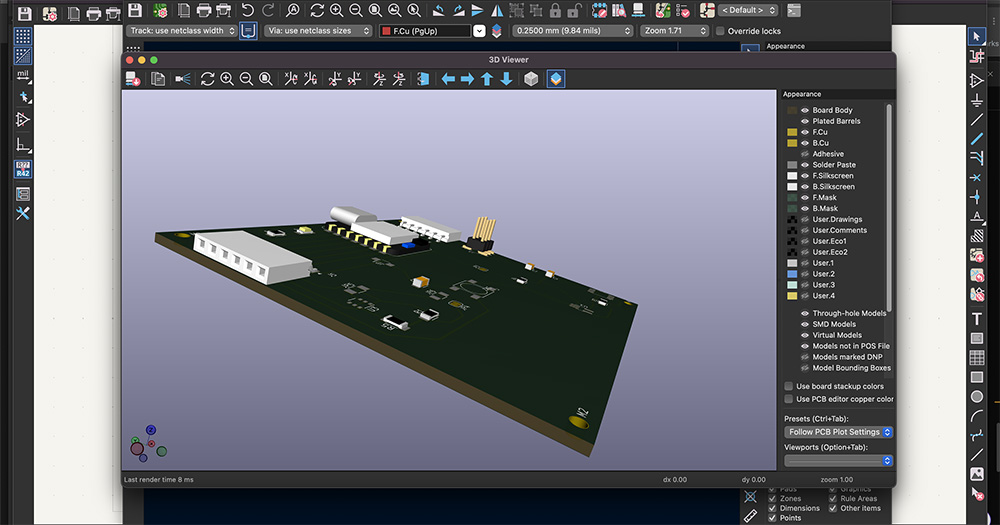
Task: Open grid size 0.2500 mm dropdown
Action: [x=573, y=31]
